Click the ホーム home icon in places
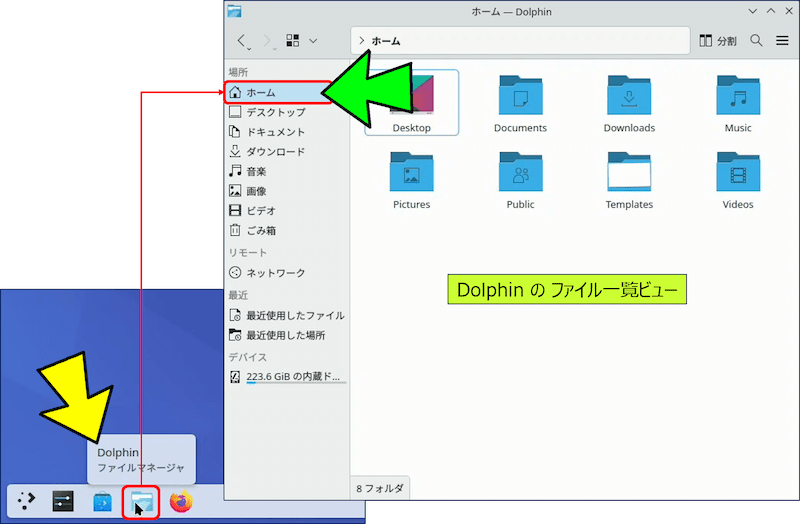 tap(235, 92)
